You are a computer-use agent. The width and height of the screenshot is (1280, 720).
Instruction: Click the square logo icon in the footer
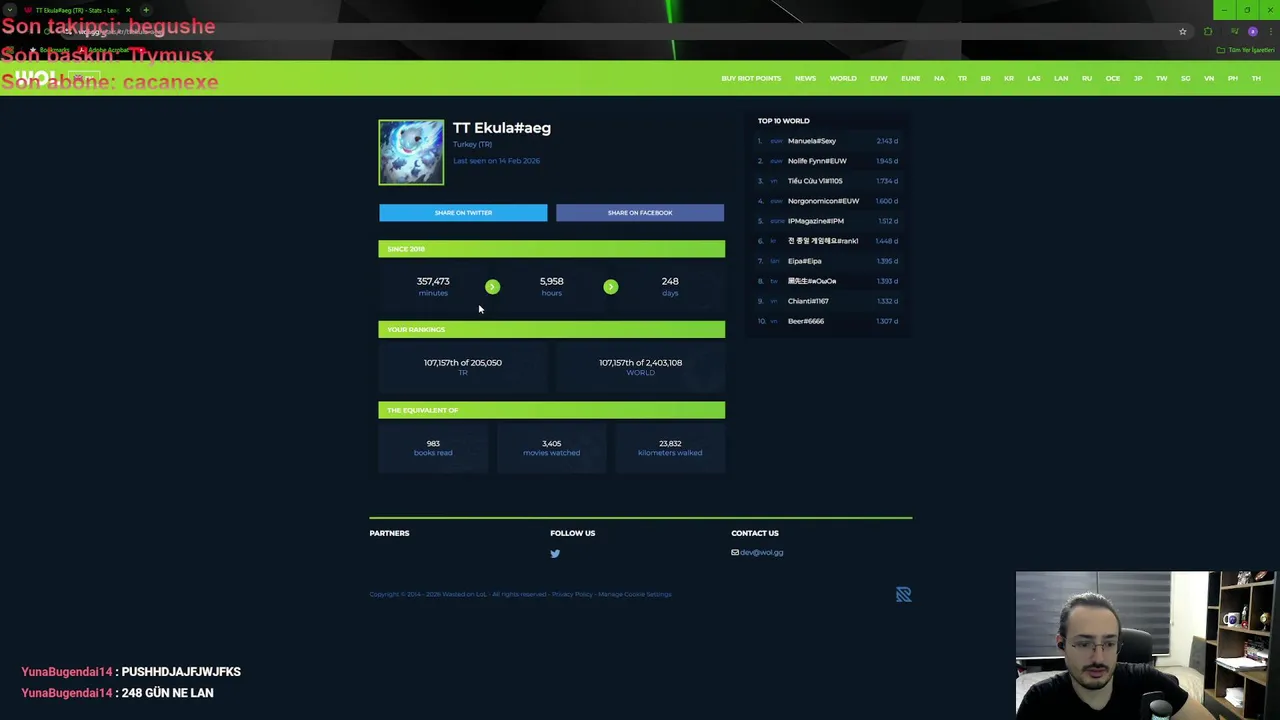pos(903,594)
